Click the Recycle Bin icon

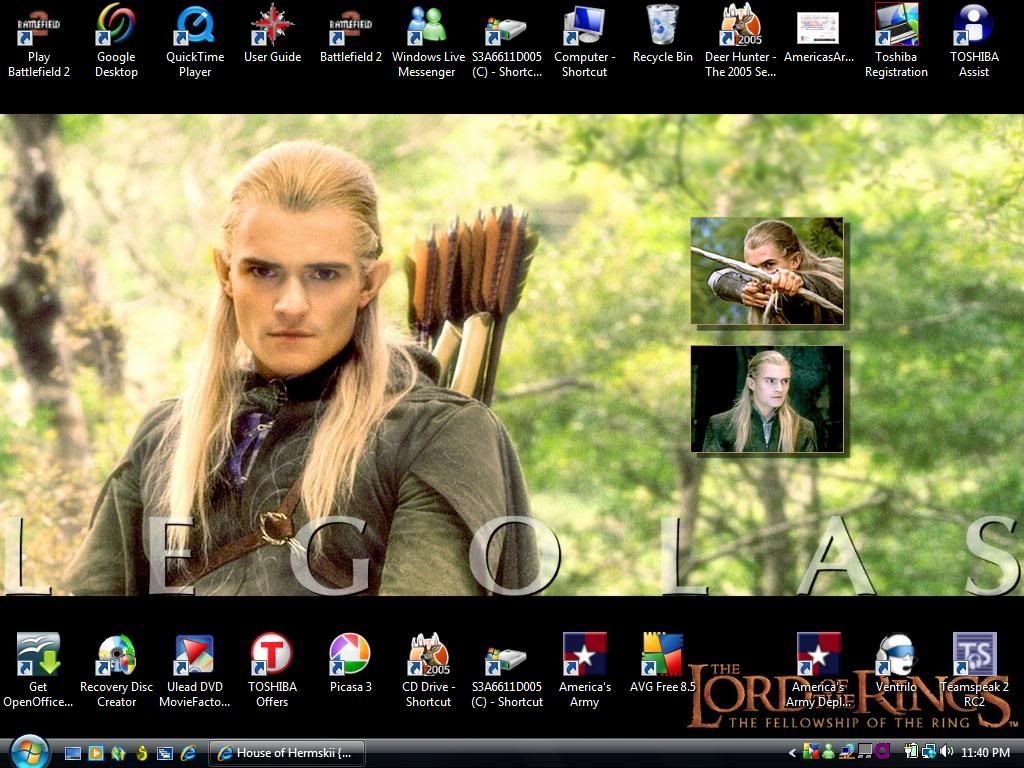pos(662,26)
